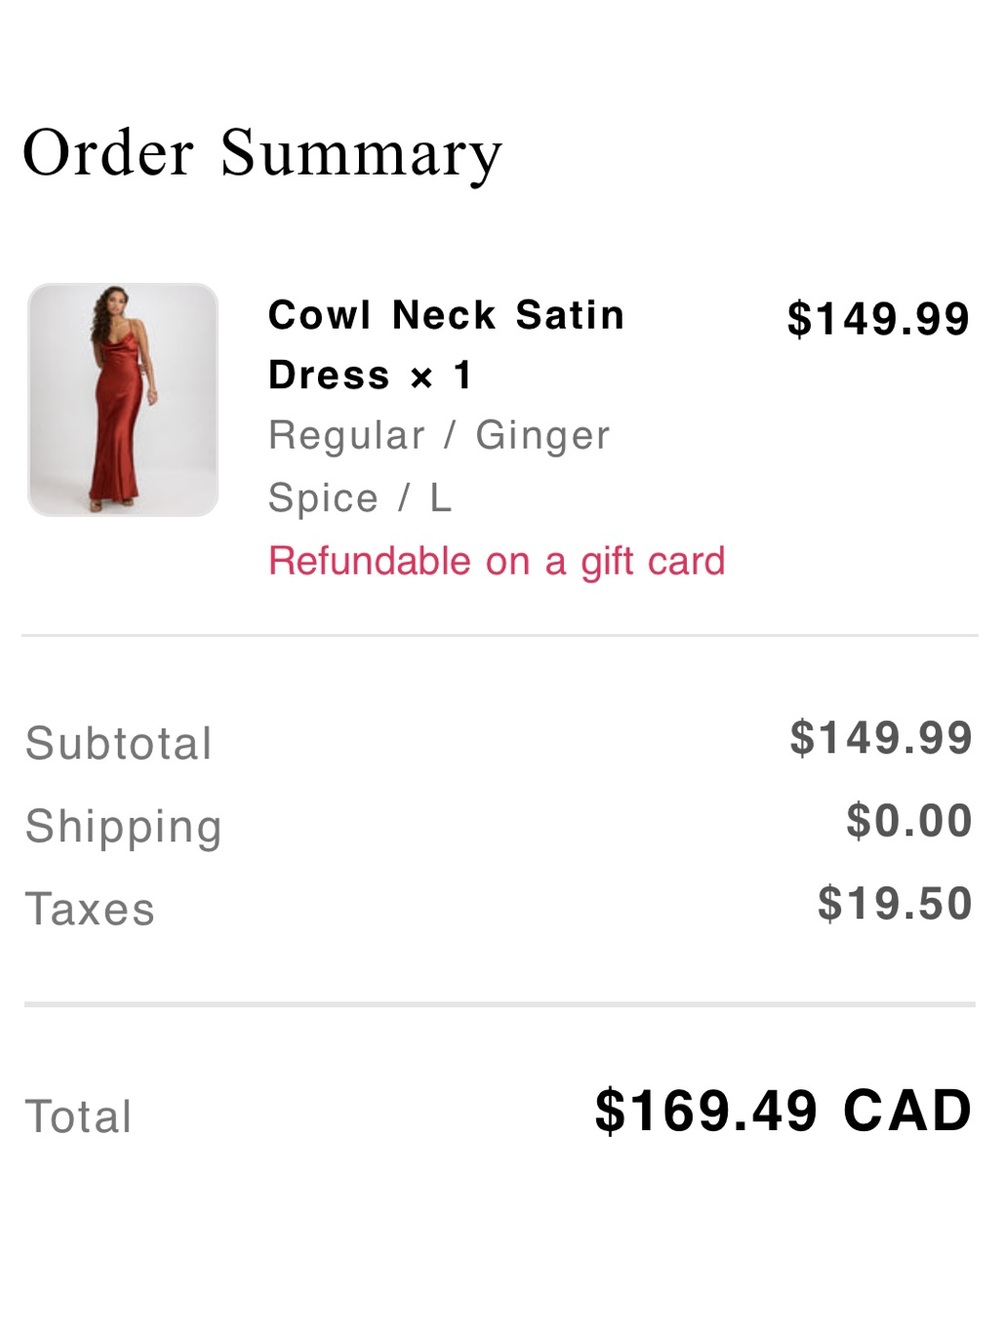Select the subtotal amount $149.99
Viewport: 1000px width, 1333px height.
[x=881, y=738]
